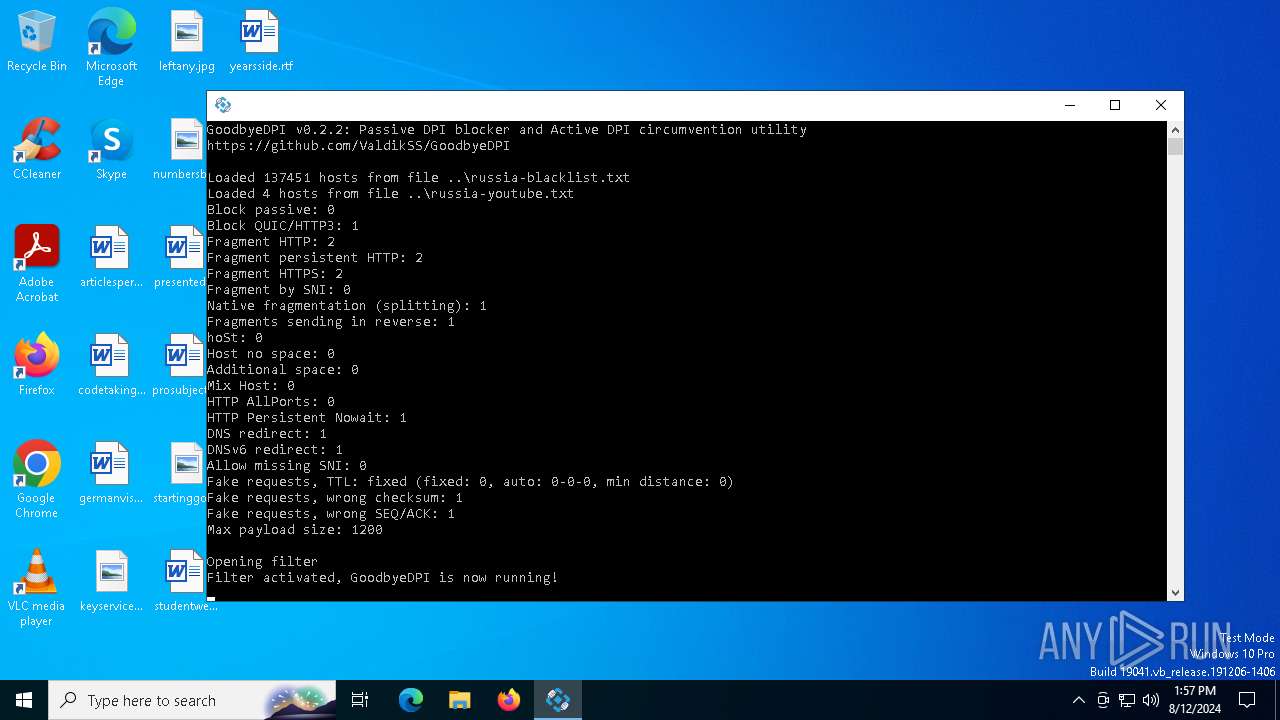Screen dimensions: 1280x720
Task: Select the leftany.jpg image file
Action: [x=187, y=42]
